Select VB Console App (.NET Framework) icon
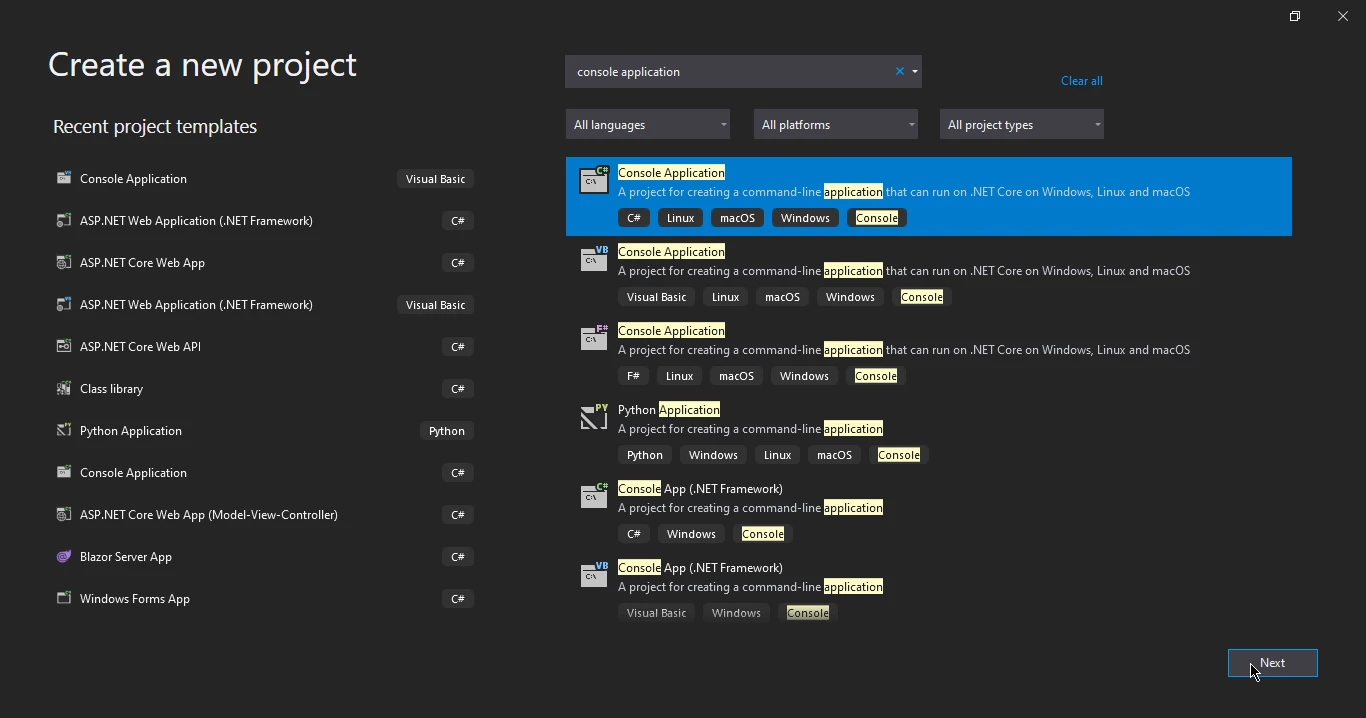 click(594, 575)
